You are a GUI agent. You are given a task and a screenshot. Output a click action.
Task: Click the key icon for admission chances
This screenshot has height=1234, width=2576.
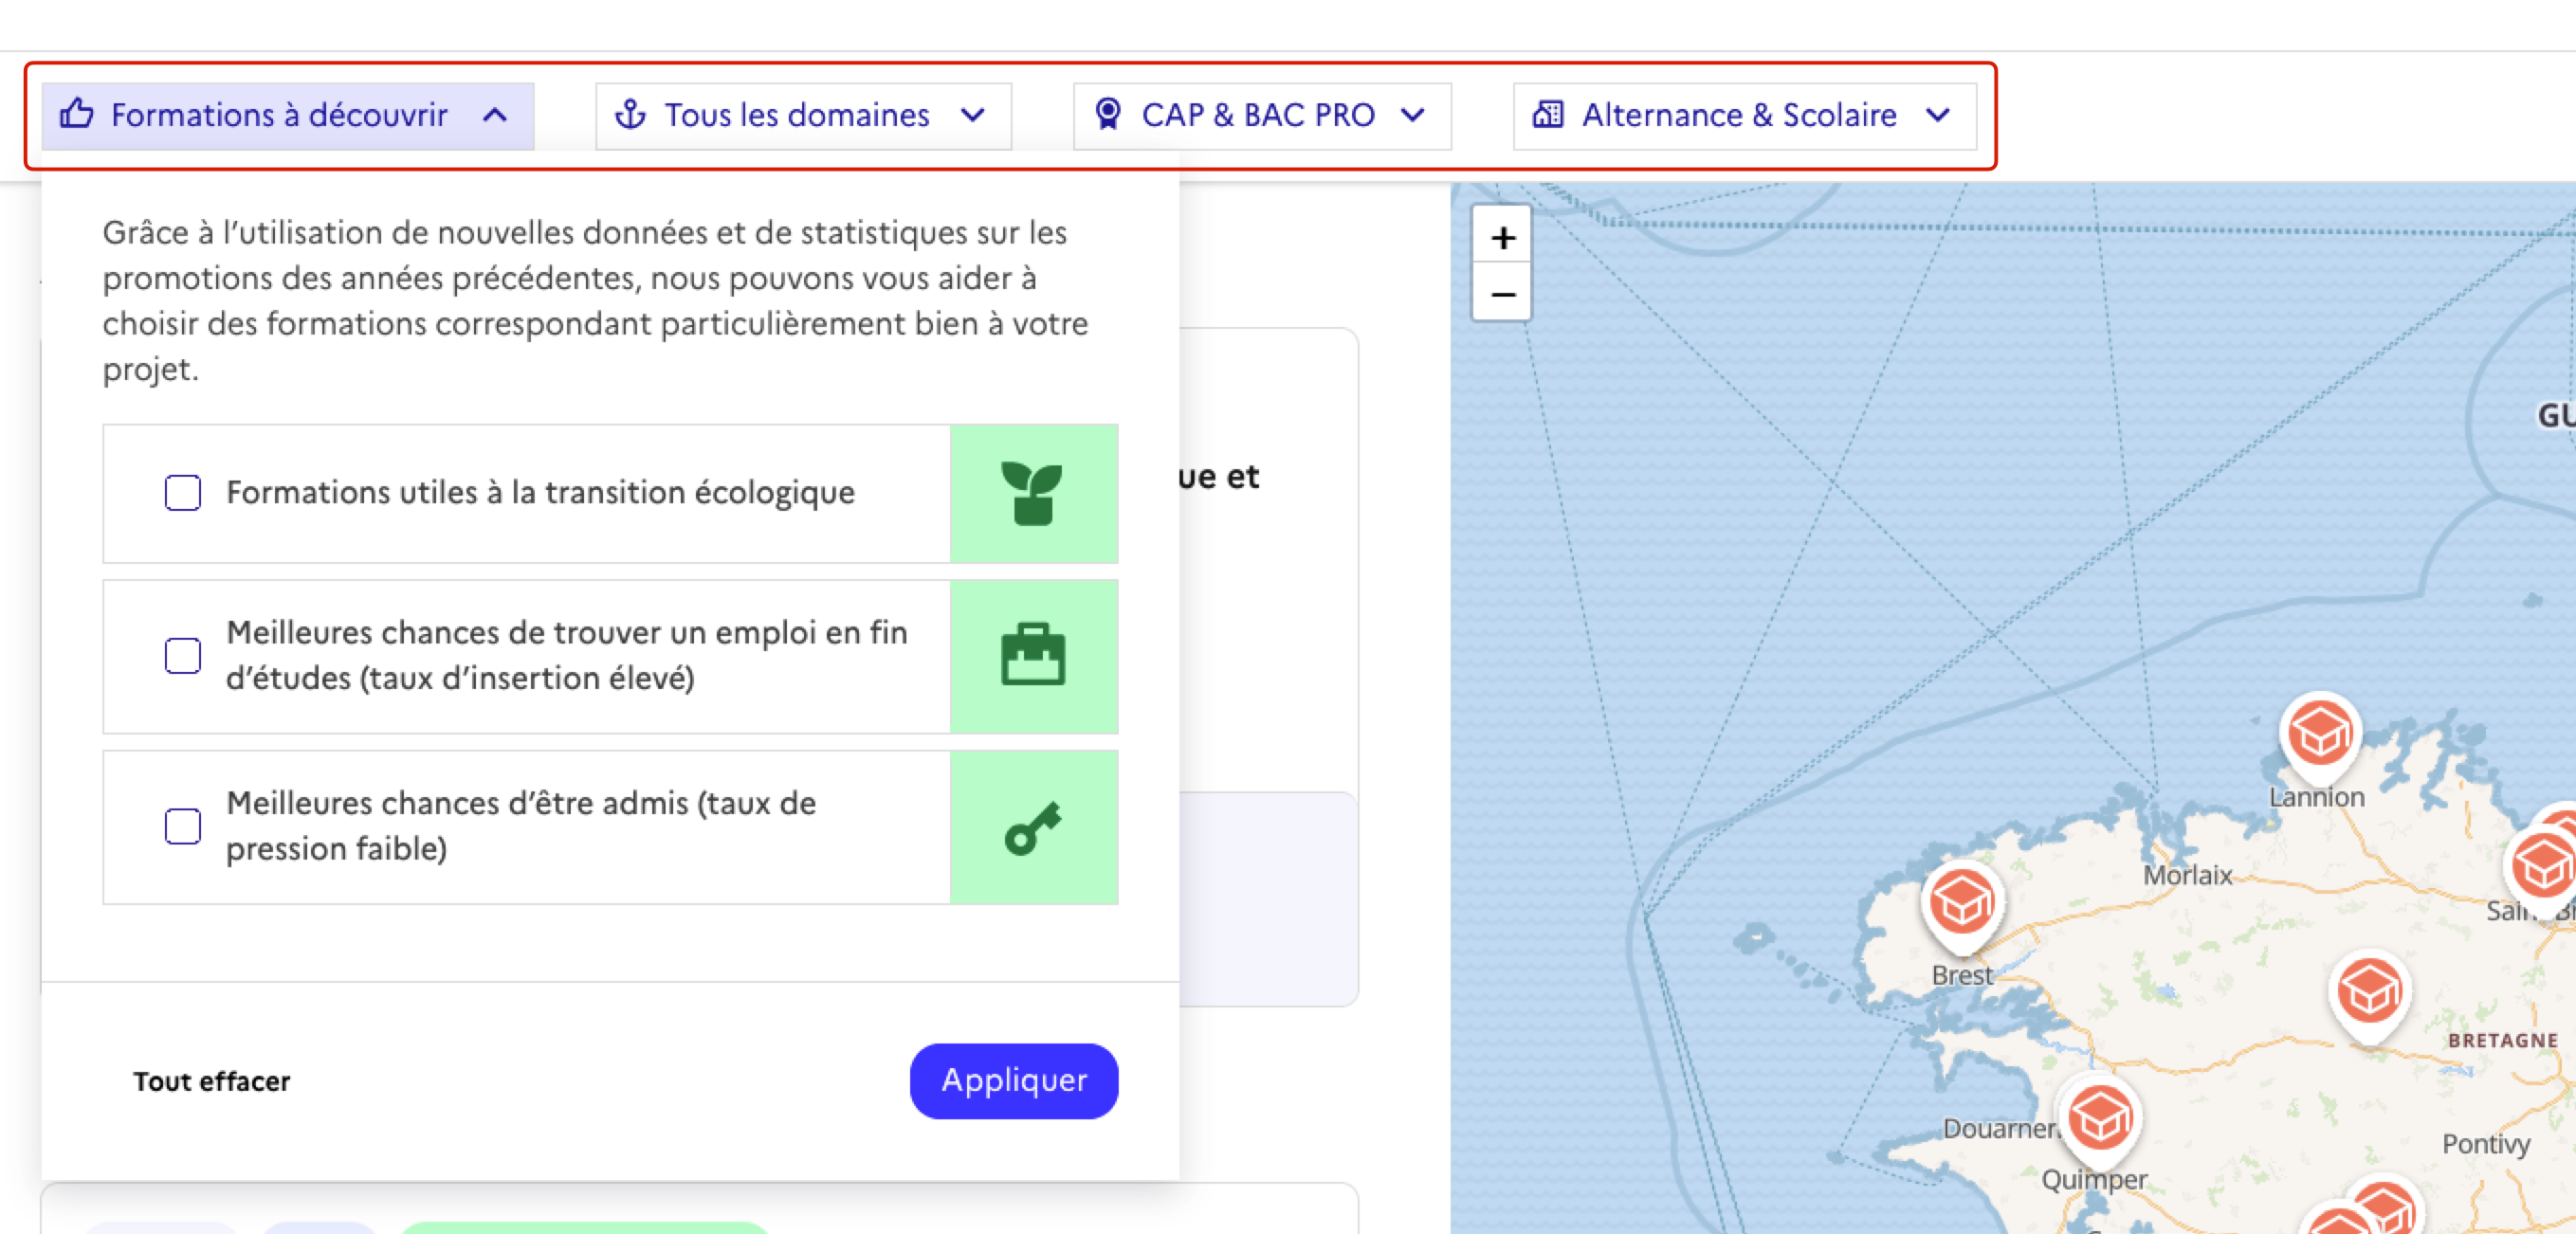click(1032, 828)
